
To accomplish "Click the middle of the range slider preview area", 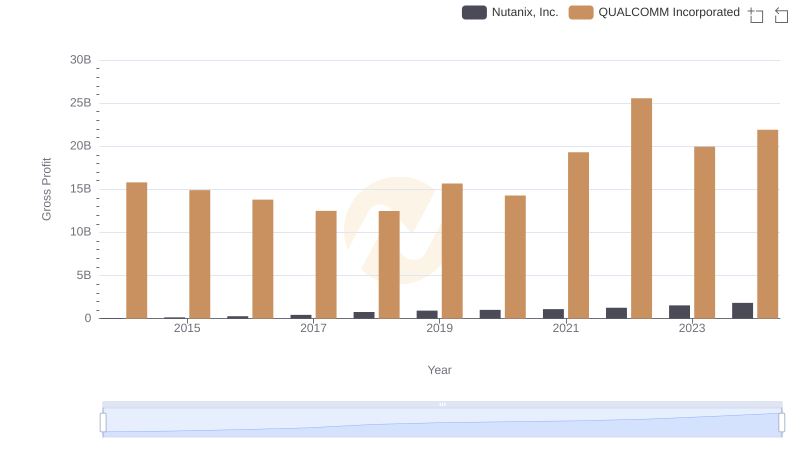I will [x=442, y=423].
